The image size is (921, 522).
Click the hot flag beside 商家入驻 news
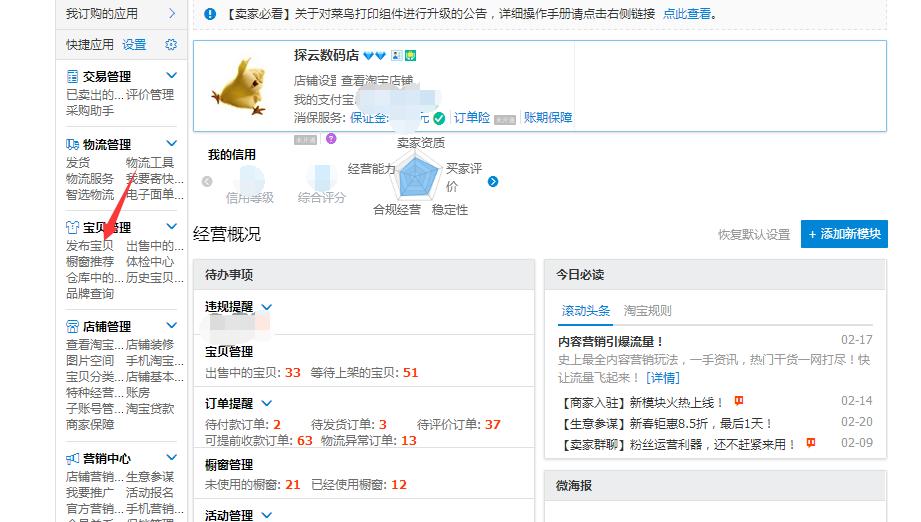tap(739, 401)
